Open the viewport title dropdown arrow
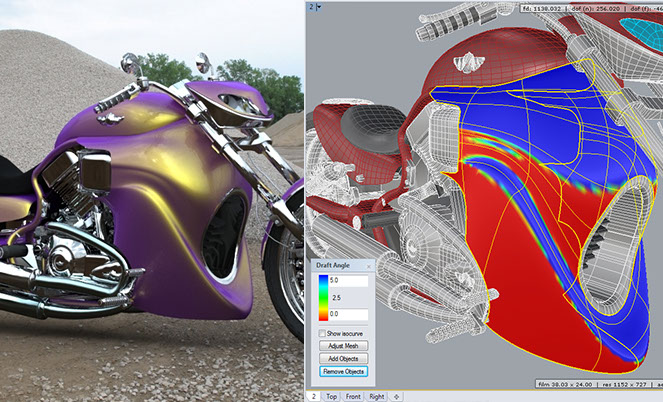 tap(320, 7)
